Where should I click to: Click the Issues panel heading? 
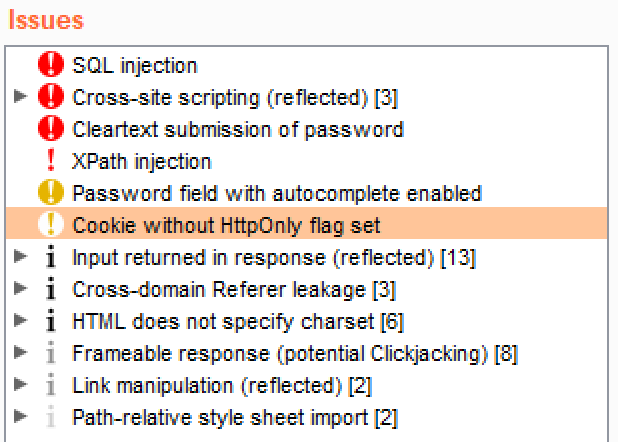click(x=46, y=20)
